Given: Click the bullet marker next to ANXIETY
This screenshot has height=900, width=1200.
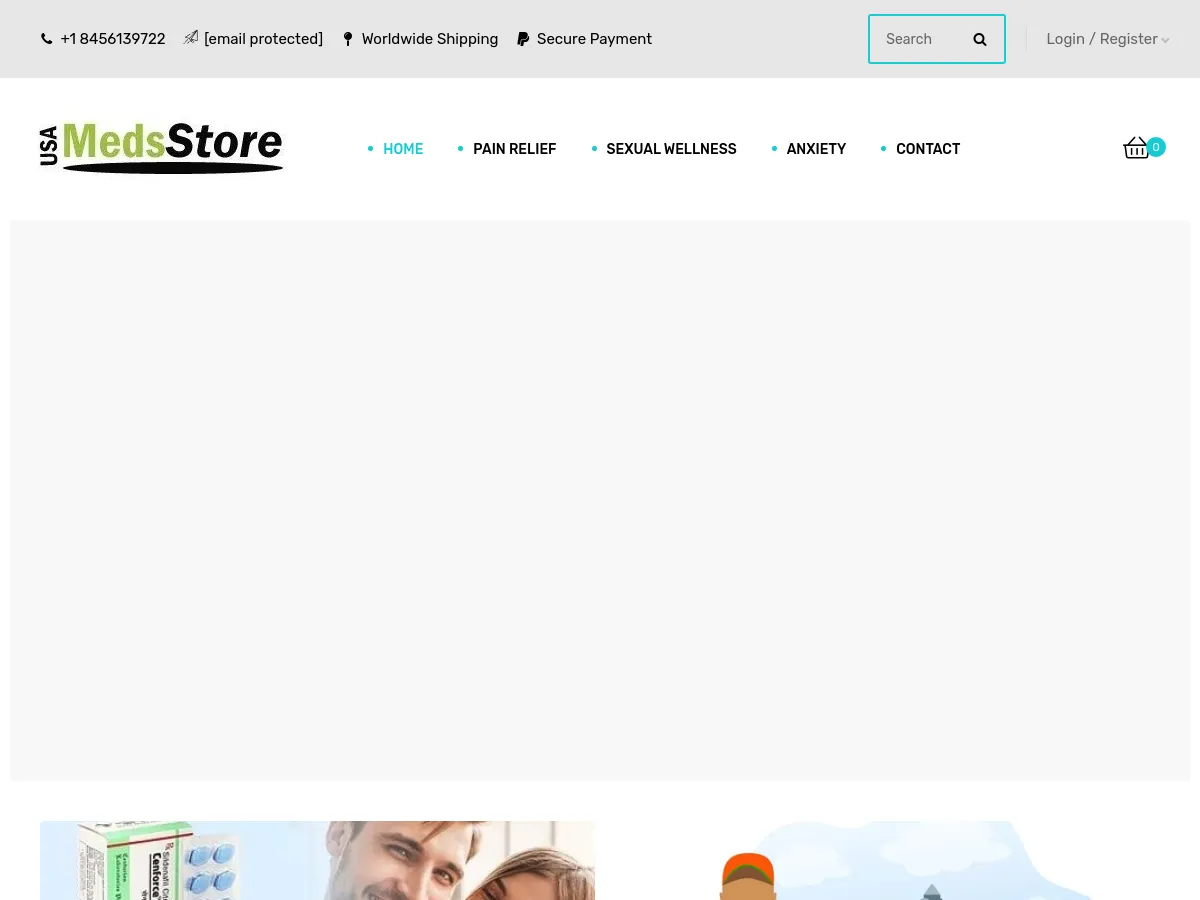Looking at the screenshot, I should point(774,148).
